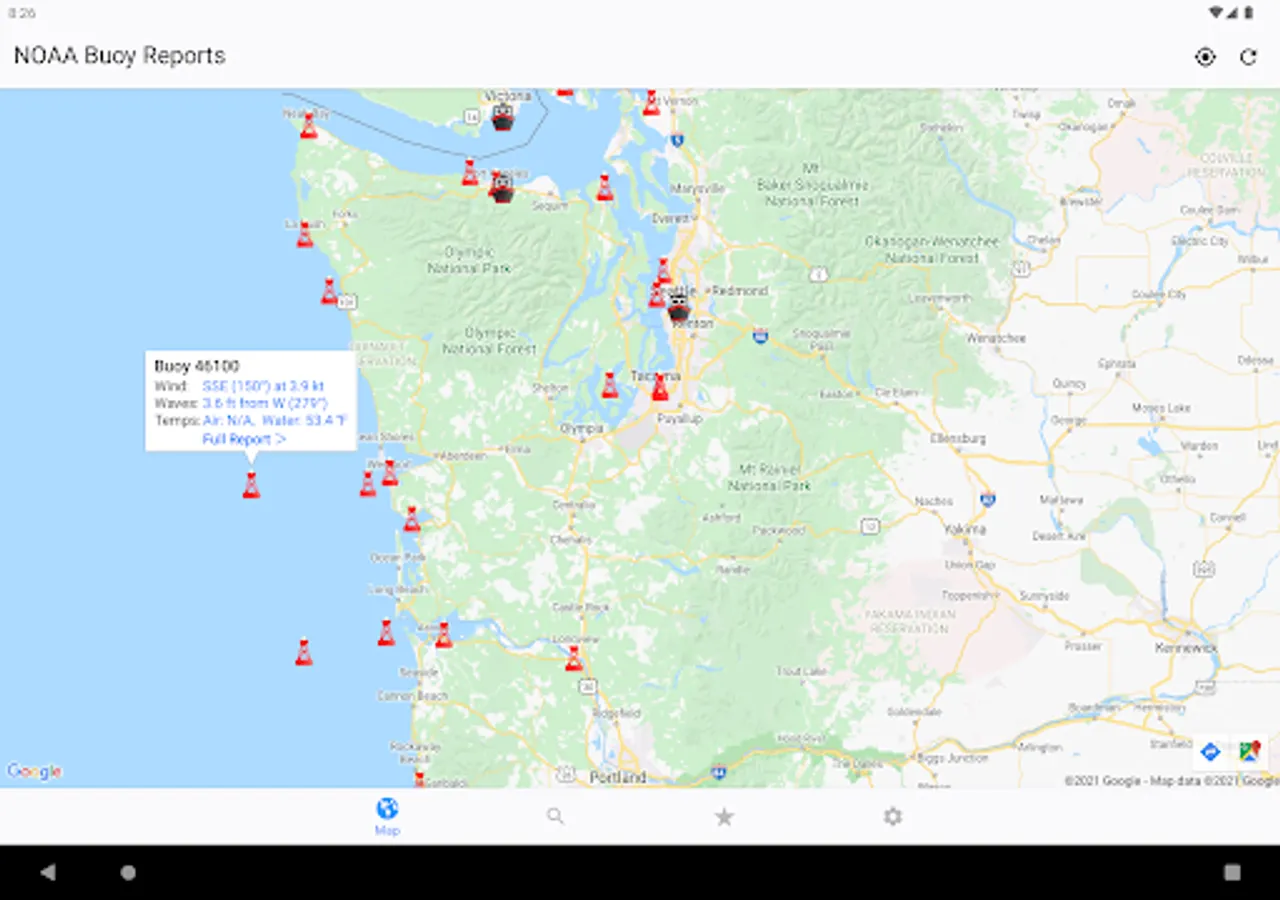Screen dimensions: 1280x900
Task: Select the buoy north of Ocean Park
Action: [412, 519]
